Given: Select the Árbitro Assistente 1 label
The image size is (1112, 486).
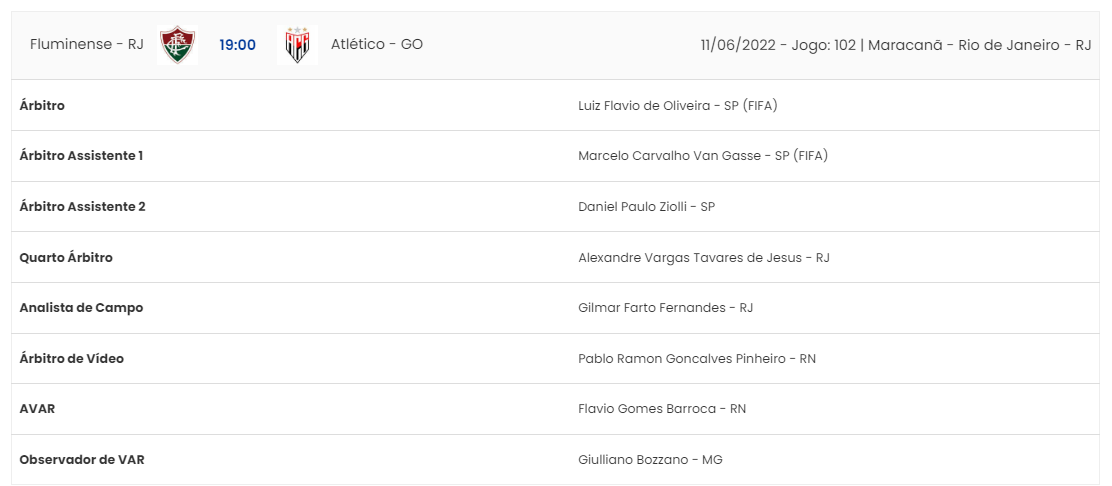Looking at the screenshot, I should (x=82, y=156).
